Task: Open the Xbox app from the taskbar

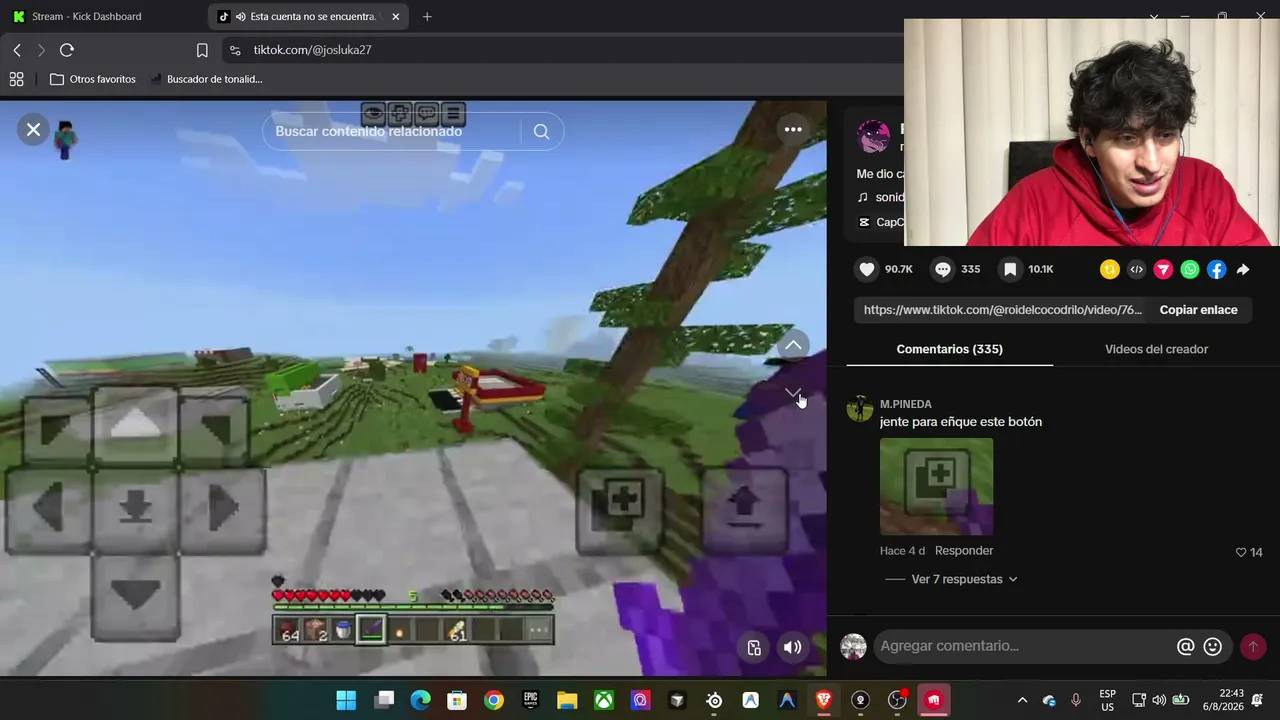Action: point(604,701)
